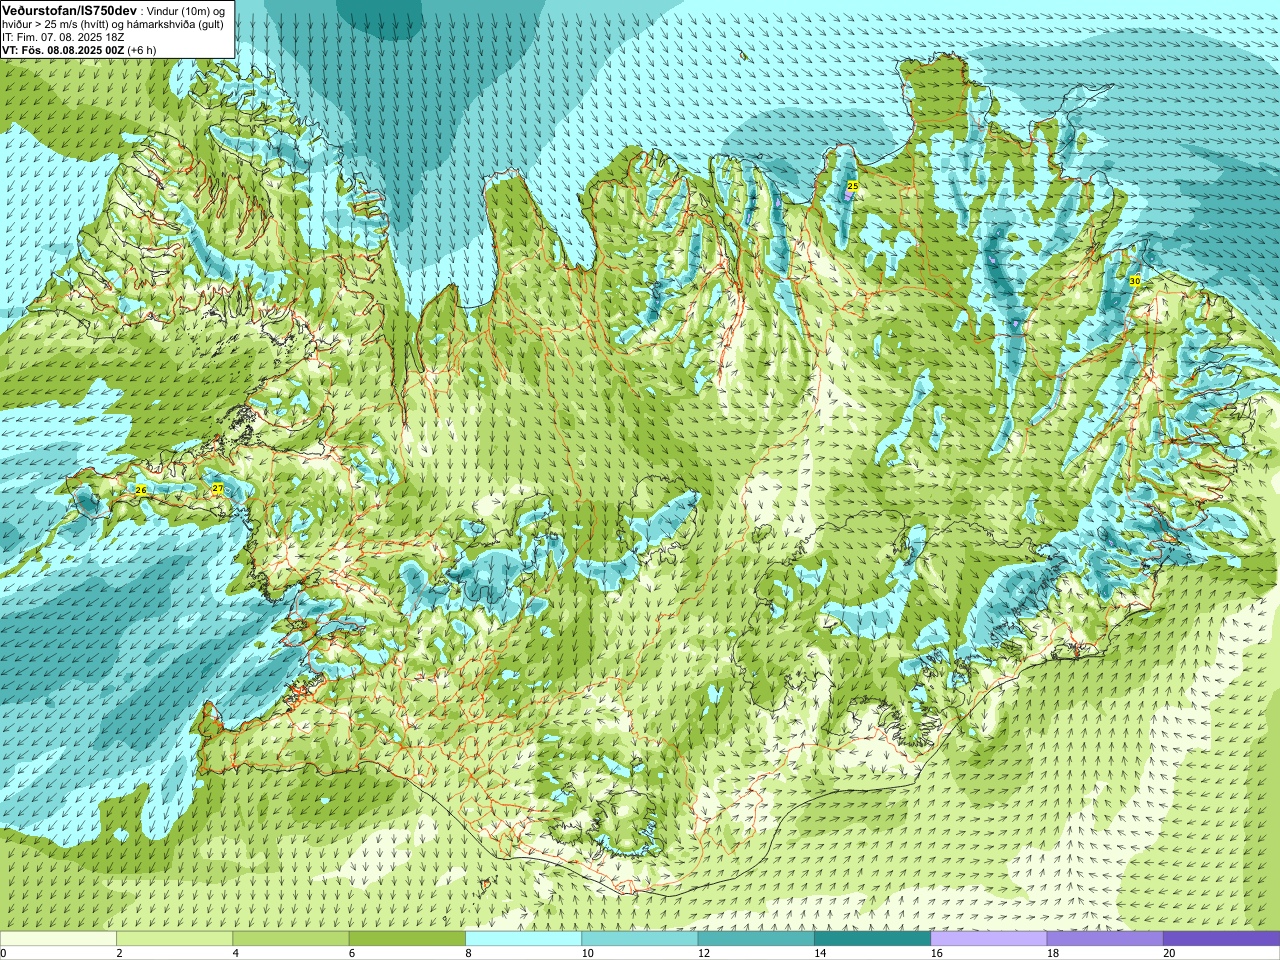The image size is (1280, 960).
Task: Click the legend tick number 6
Action: coord(352,953)
